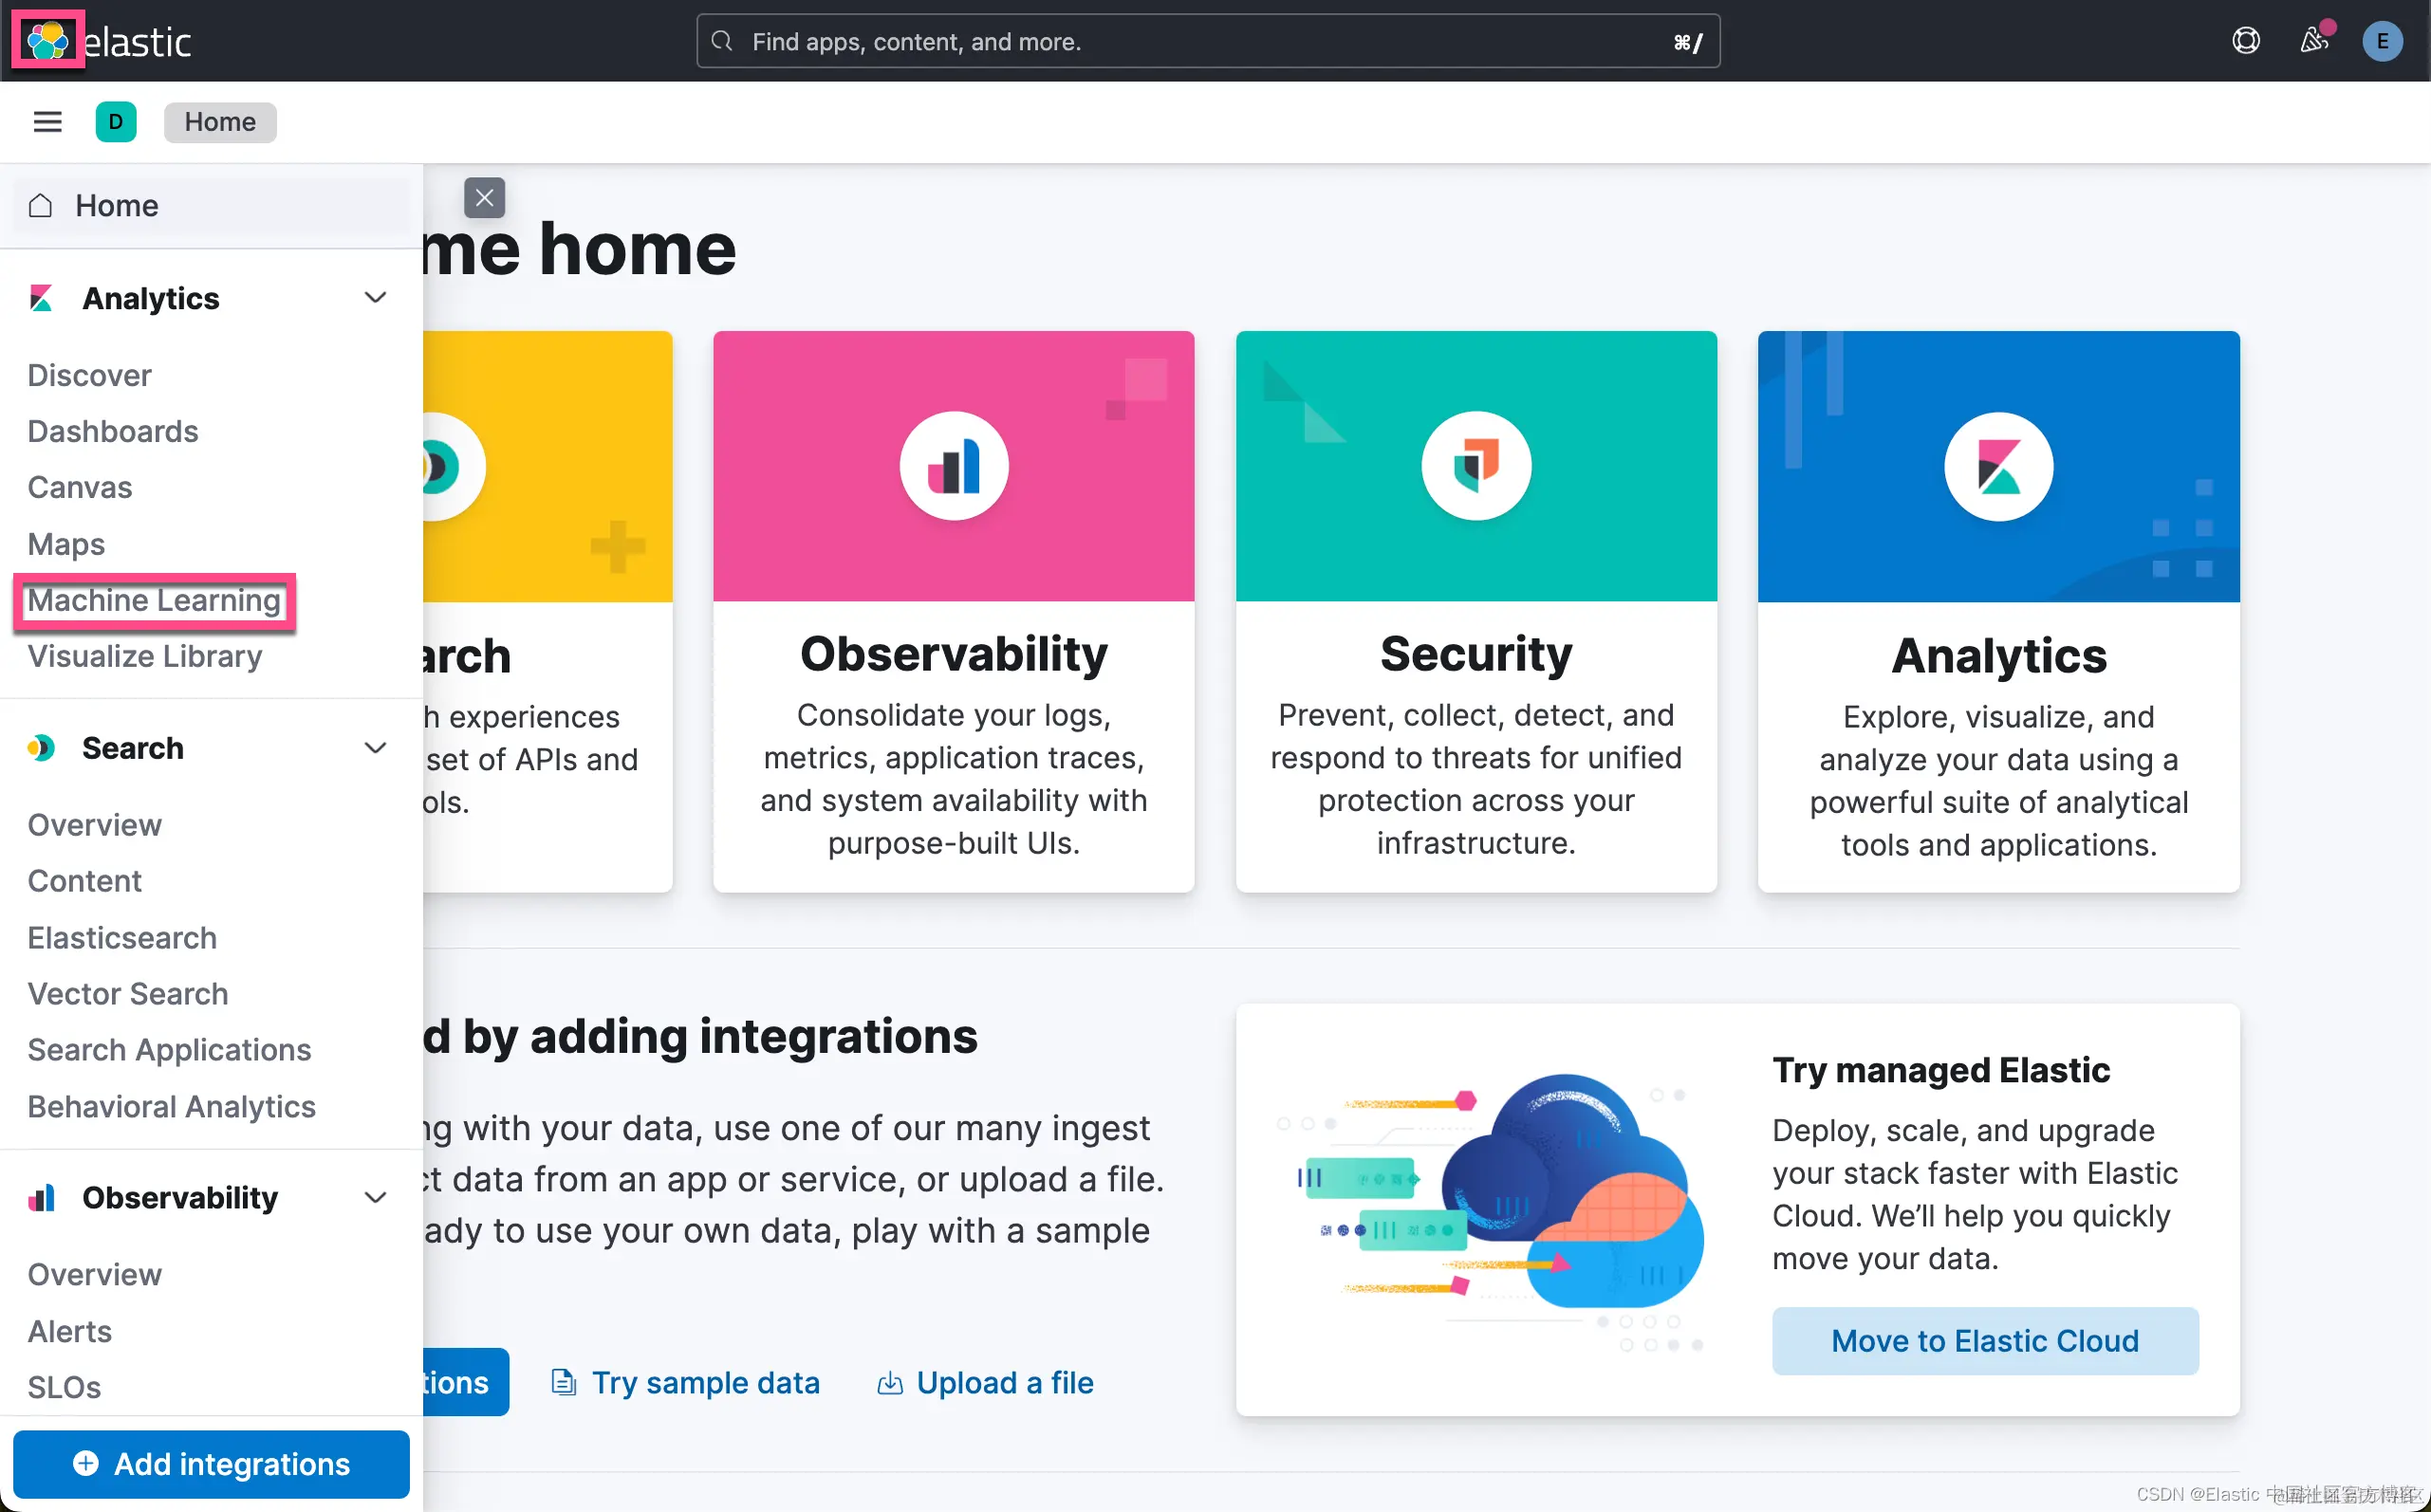Open the user avatar E menu

click(2382, 41)
